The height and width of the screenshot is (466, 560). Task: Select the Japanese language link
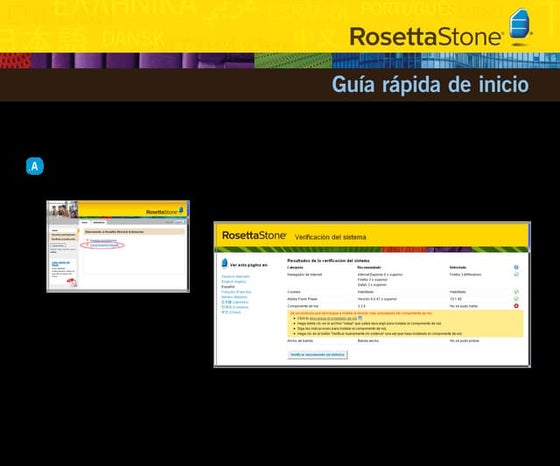(235, 302)
